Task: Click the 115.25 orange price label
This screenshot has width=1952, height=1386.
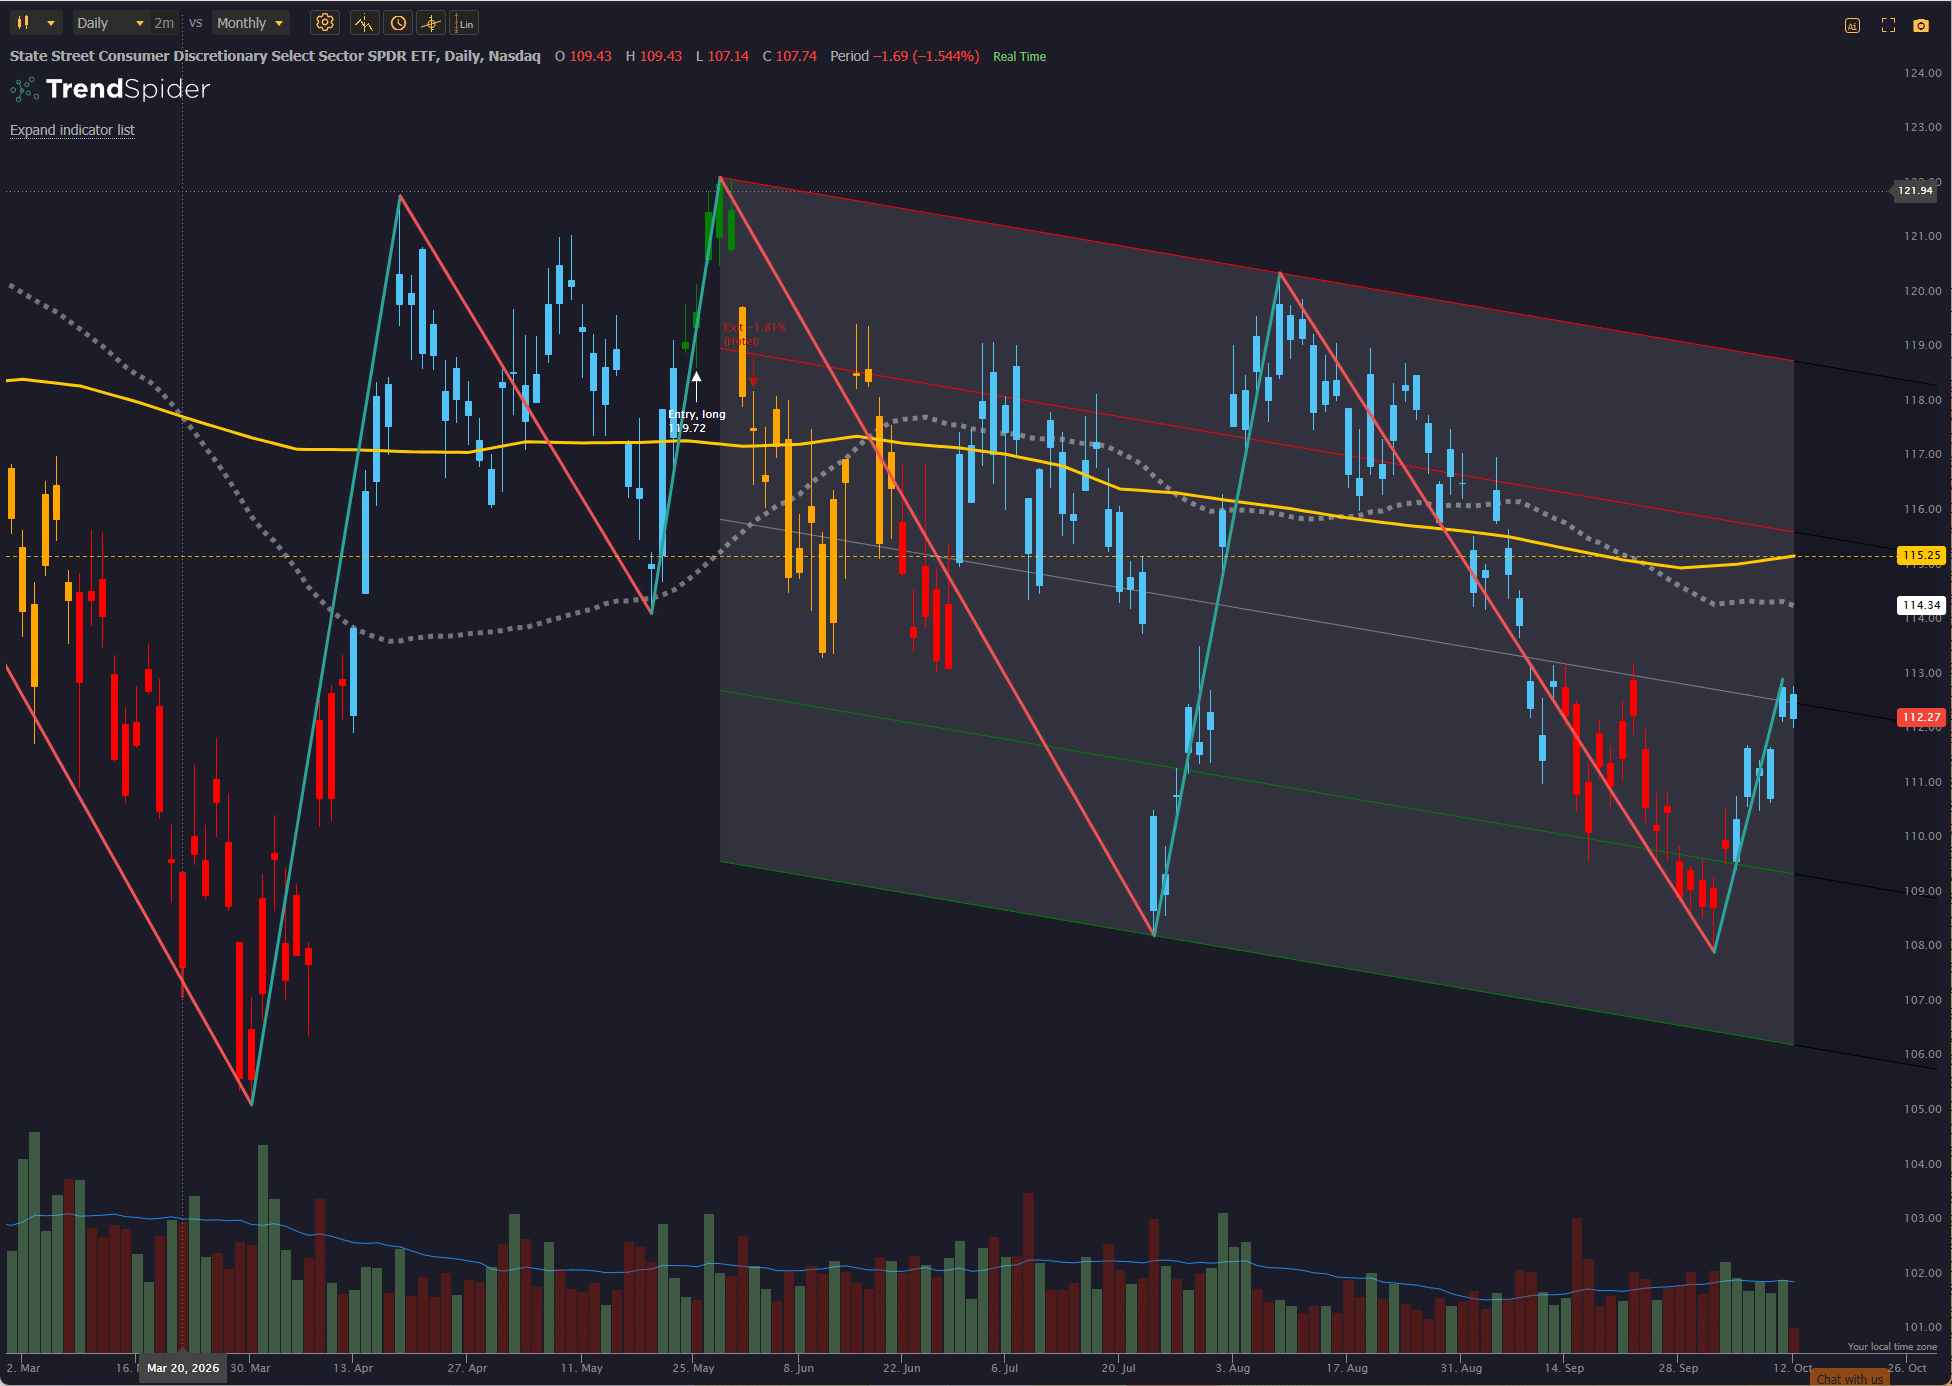Action: click(1921, 554)
